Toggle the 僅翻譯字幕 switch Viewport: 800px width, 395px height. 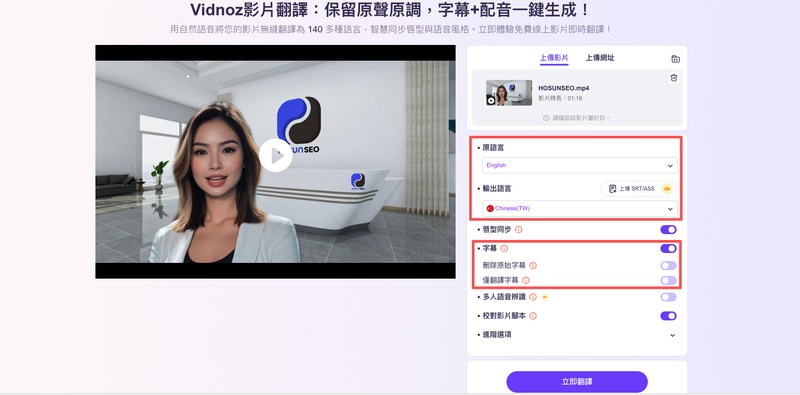(668, 280)
